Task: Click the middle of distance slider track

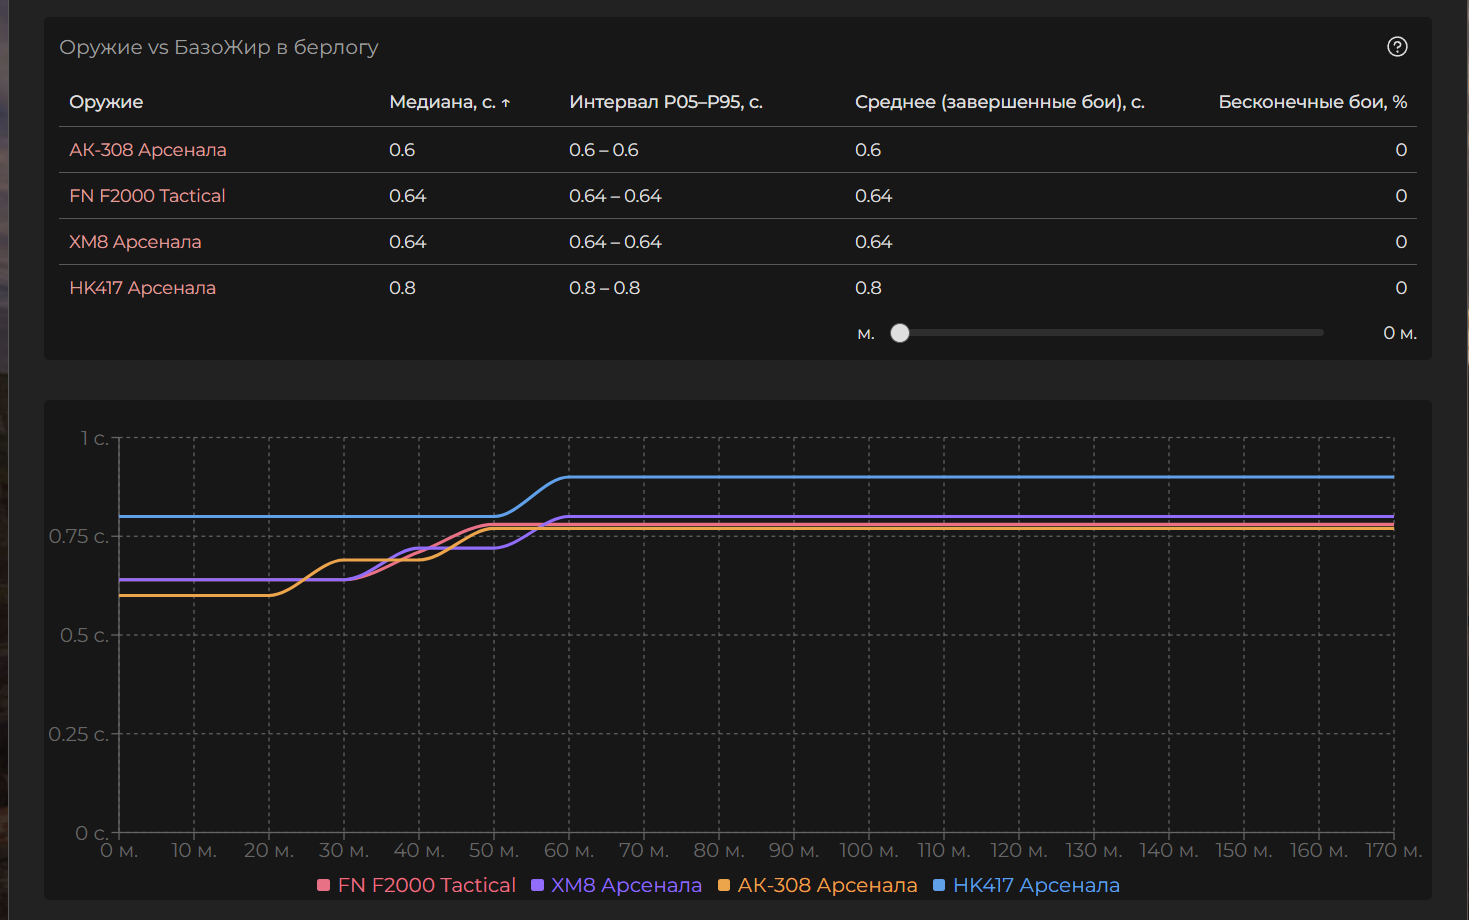Action: point(1111,333)
